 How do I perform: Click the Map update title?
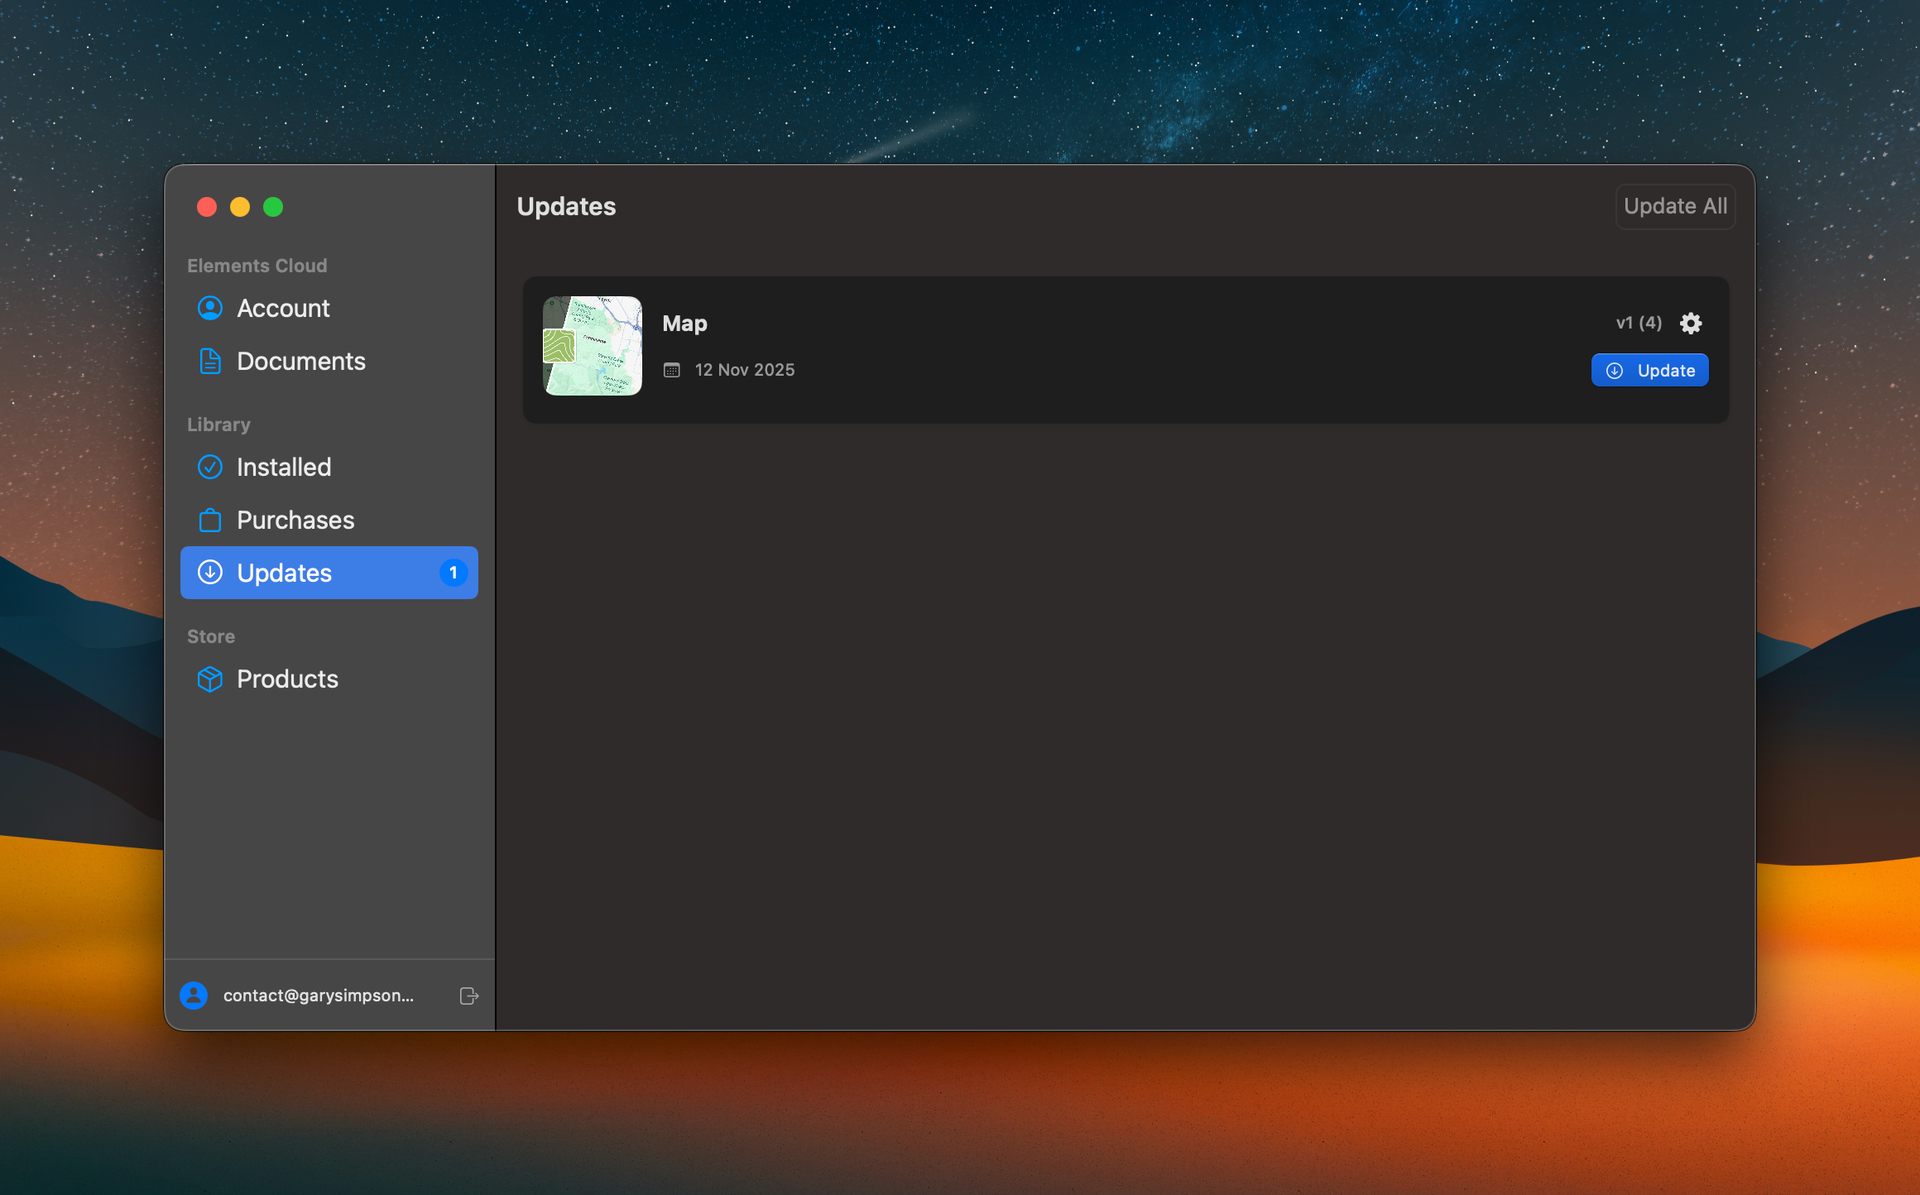coord(684,324)
